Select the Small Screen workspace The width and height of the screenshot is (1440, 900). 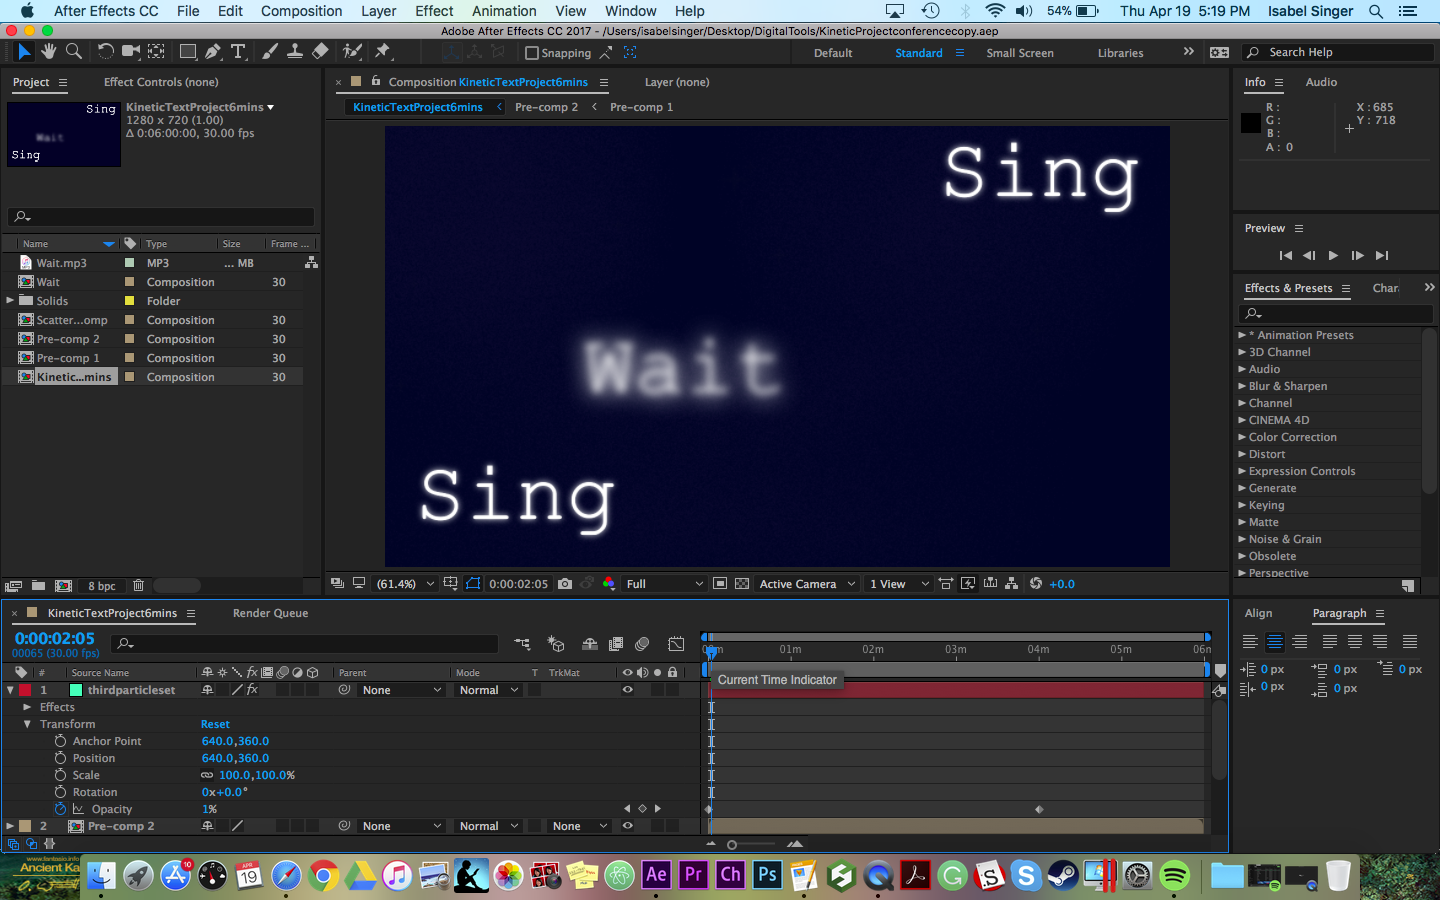click(x=1020, y=53)
